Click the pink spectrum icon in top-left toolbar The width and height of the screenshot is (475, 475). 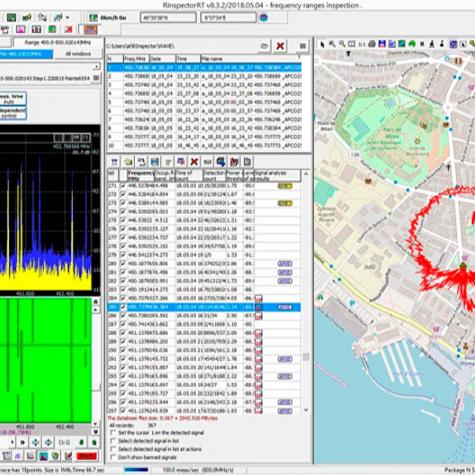[21, 29]
